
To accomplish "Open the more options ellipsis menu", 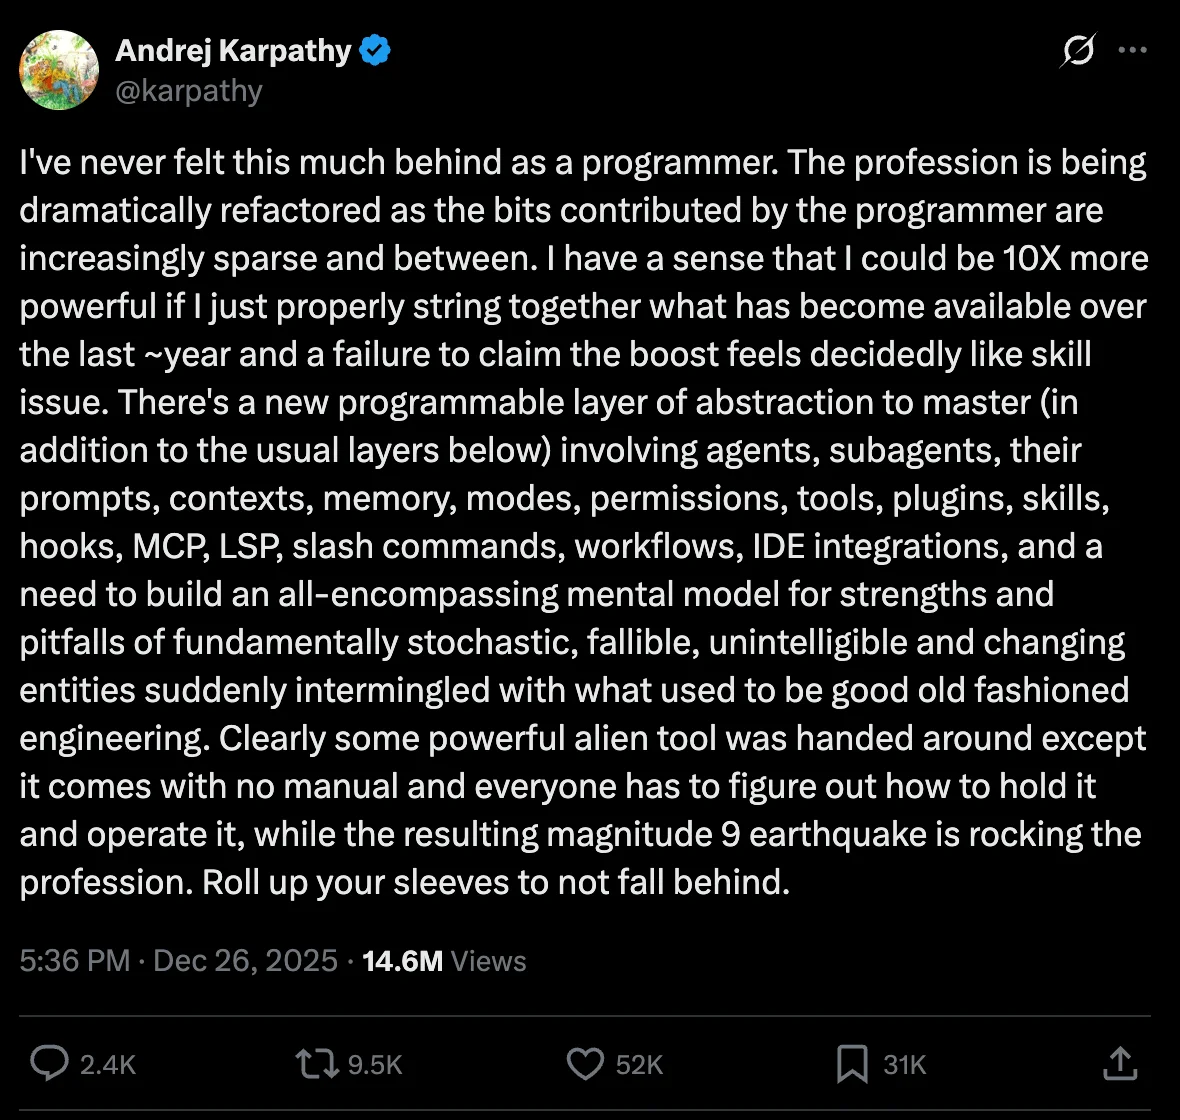I will point(1133,51).
